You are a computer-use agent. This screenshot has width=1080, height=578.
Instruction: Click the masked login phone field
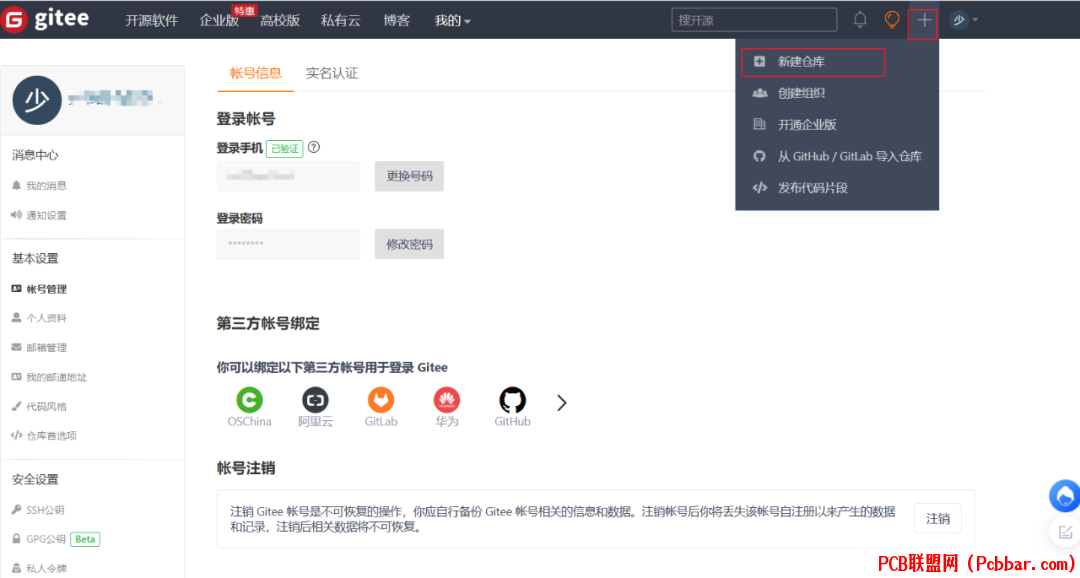(x=289, y=176)
